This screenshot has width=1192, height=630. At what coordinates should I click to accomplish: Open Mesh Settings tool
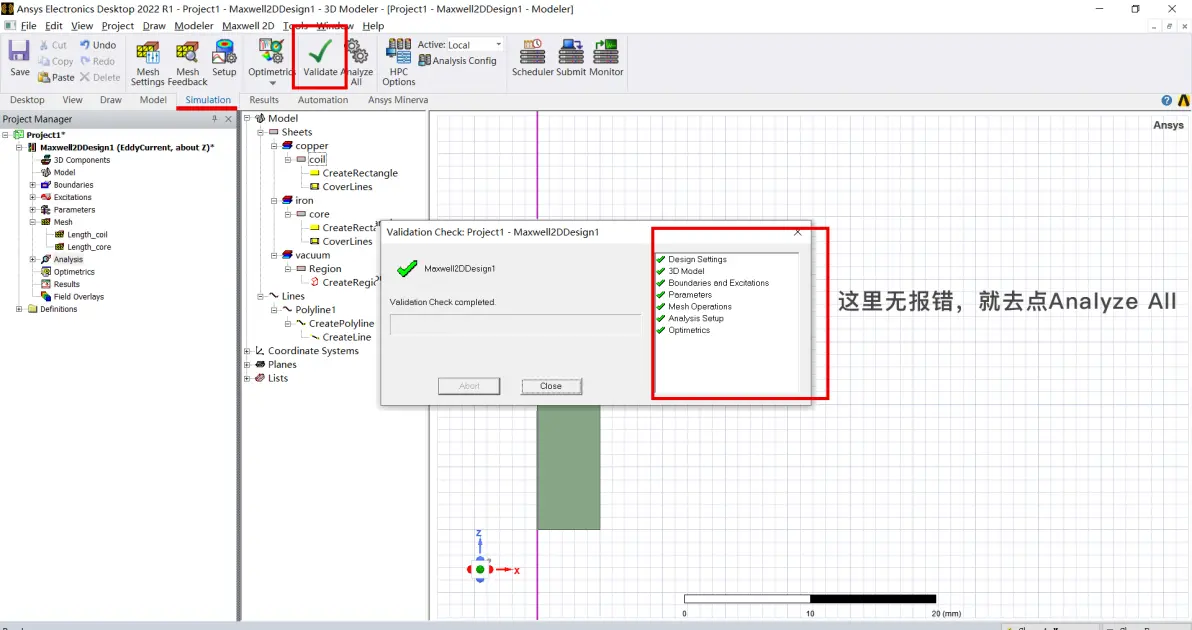coord(147,63)
